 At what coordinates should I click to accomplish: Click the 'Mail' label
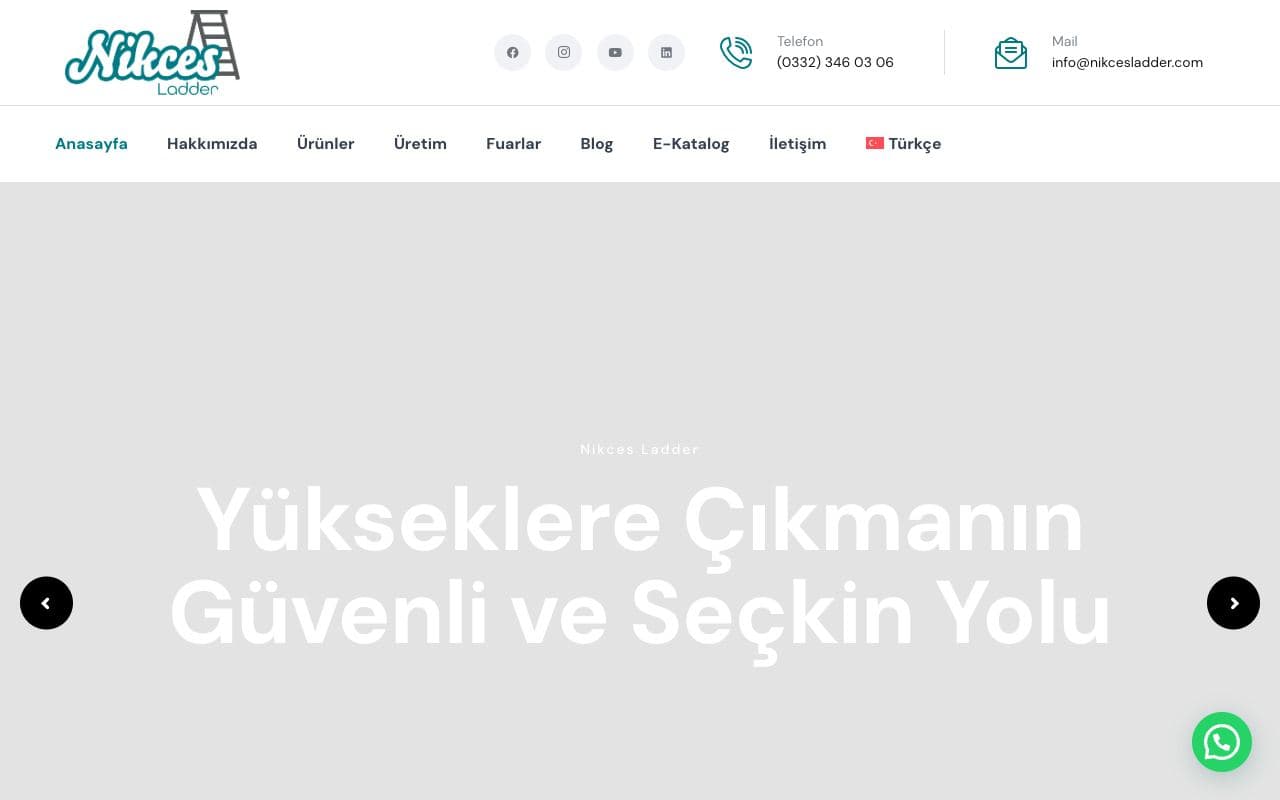pyautogui.click(x=1065, y=41)
